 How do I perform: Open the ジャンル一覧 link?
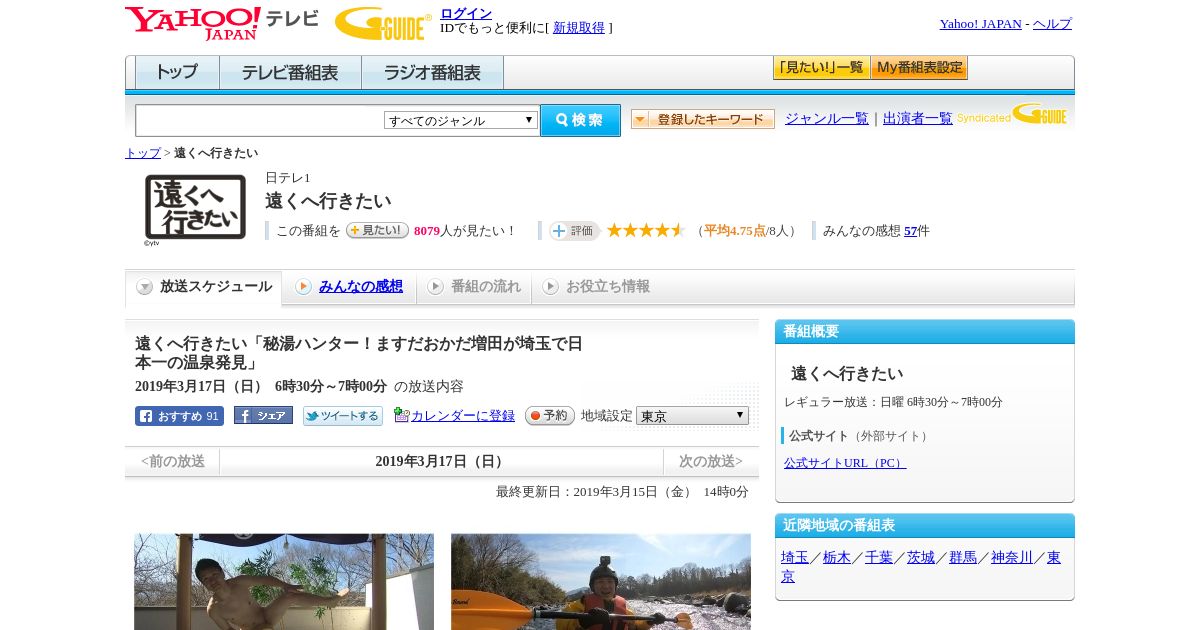pyautogui.click(x=827, y=119)
